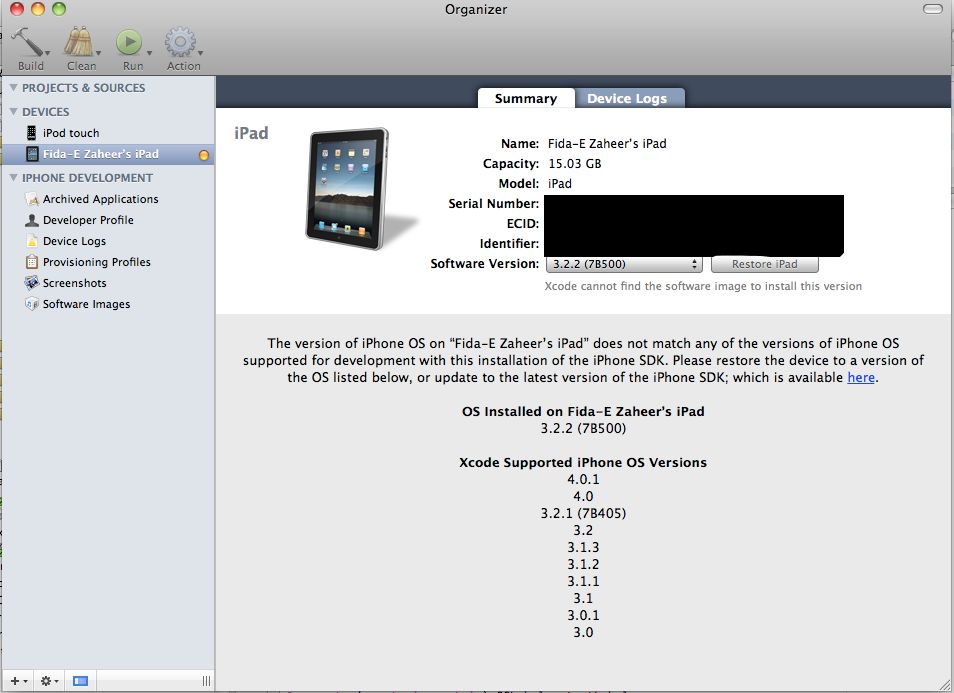Click the orange status dot beside iPad
Image resolution: width=954 pixels, height=693 pixels.
[204, 155]
